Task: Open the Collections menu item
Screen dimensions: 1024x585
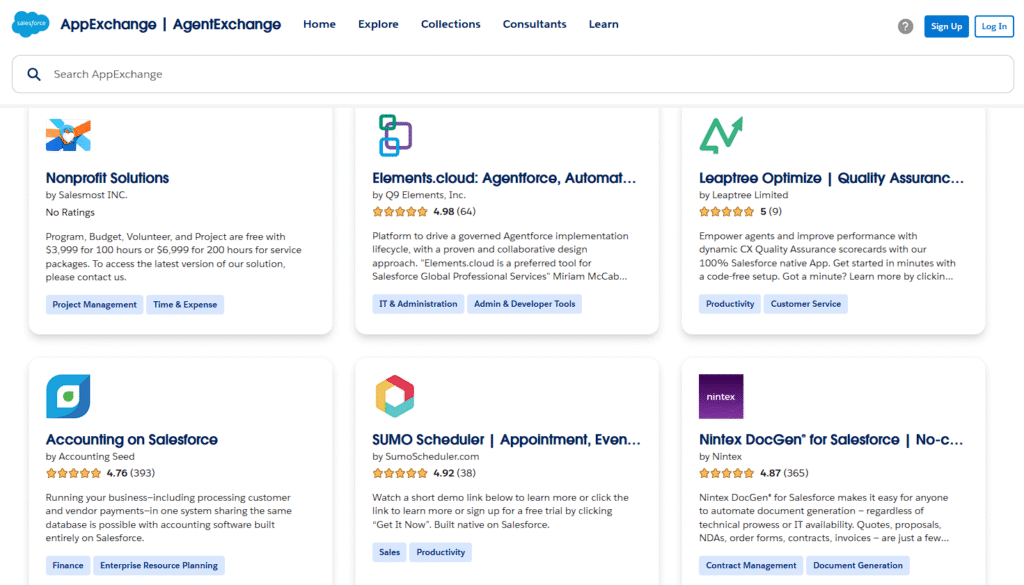Action: [450, 25]
